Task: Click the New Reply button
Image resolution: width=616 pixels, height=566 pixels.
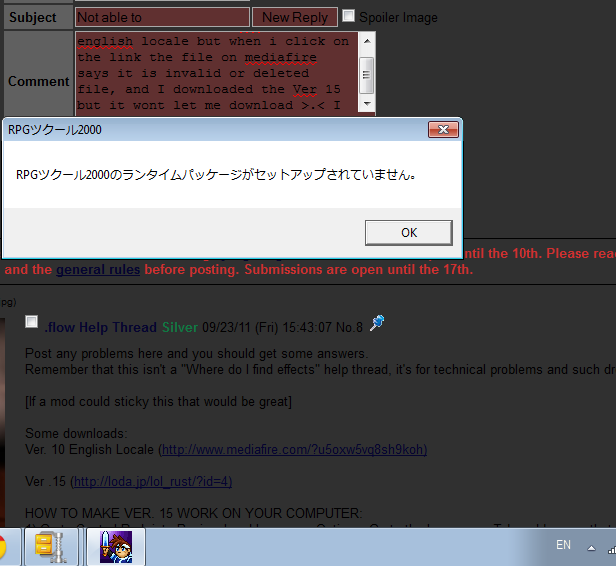Action: point(295,18)
